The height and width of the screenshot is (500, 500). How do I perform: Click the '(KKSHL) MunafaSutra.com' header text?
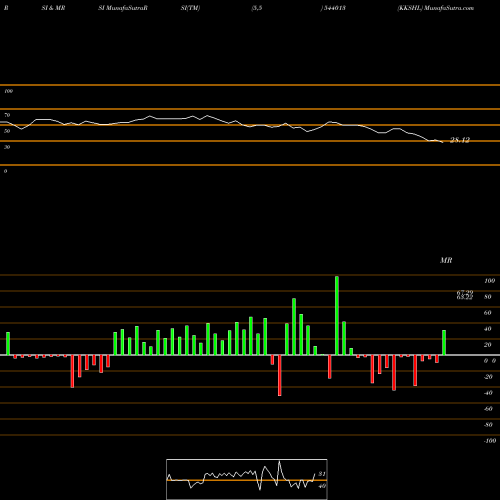pos(435,8)
